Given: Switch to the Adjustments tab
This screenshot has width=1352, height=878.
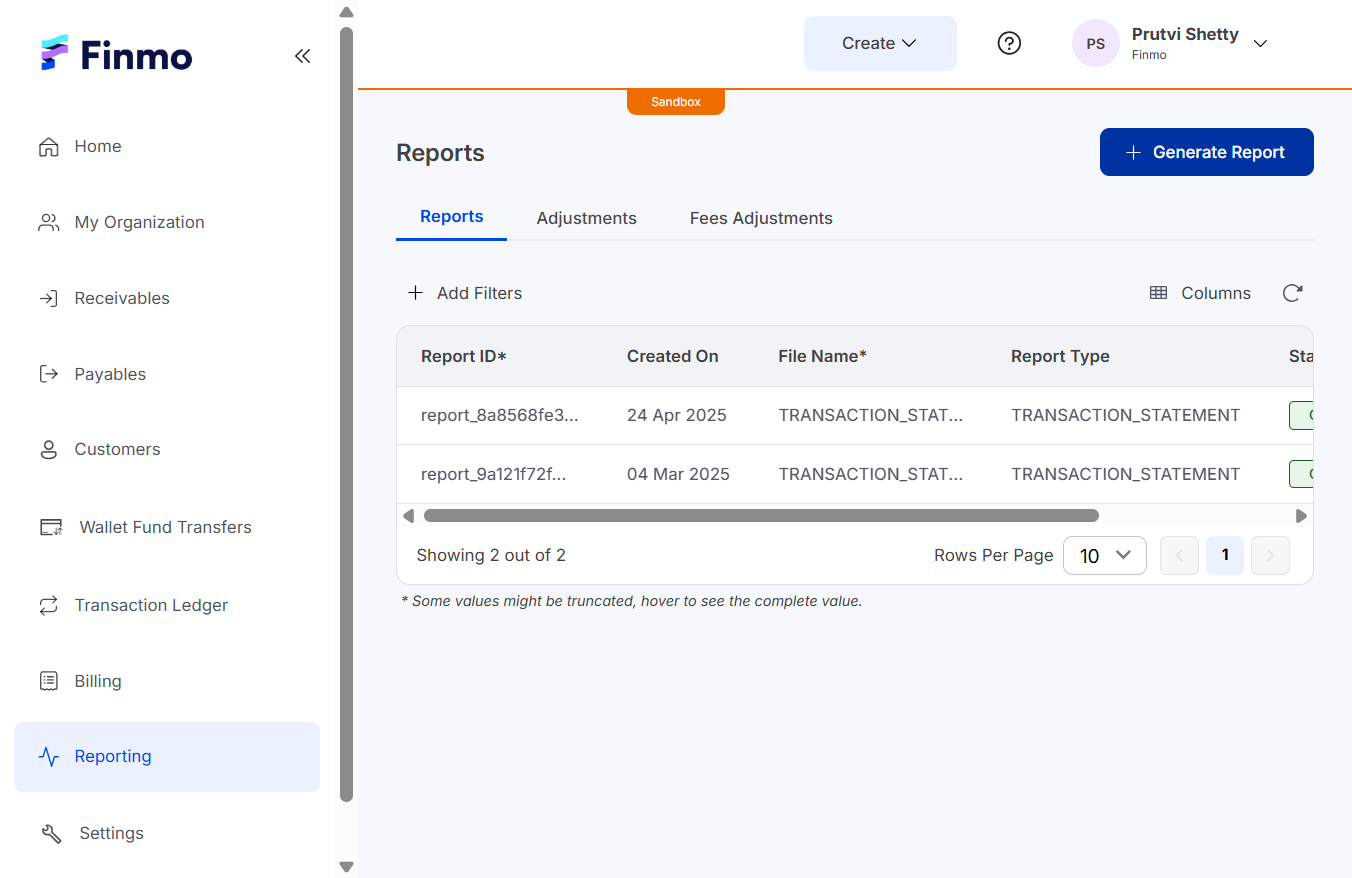Looking at the screenshot, I should point(587,218).
